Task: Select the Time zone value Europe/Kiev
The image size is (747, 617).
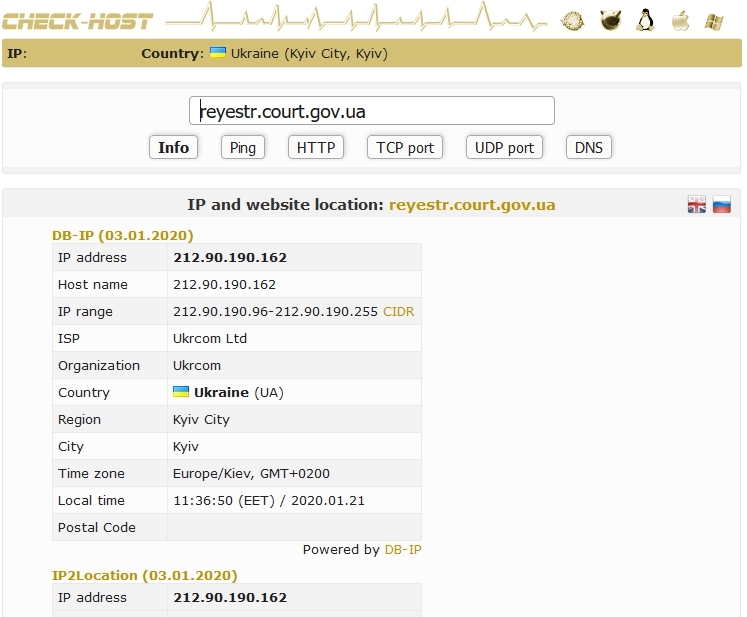Action: (252, 474)
